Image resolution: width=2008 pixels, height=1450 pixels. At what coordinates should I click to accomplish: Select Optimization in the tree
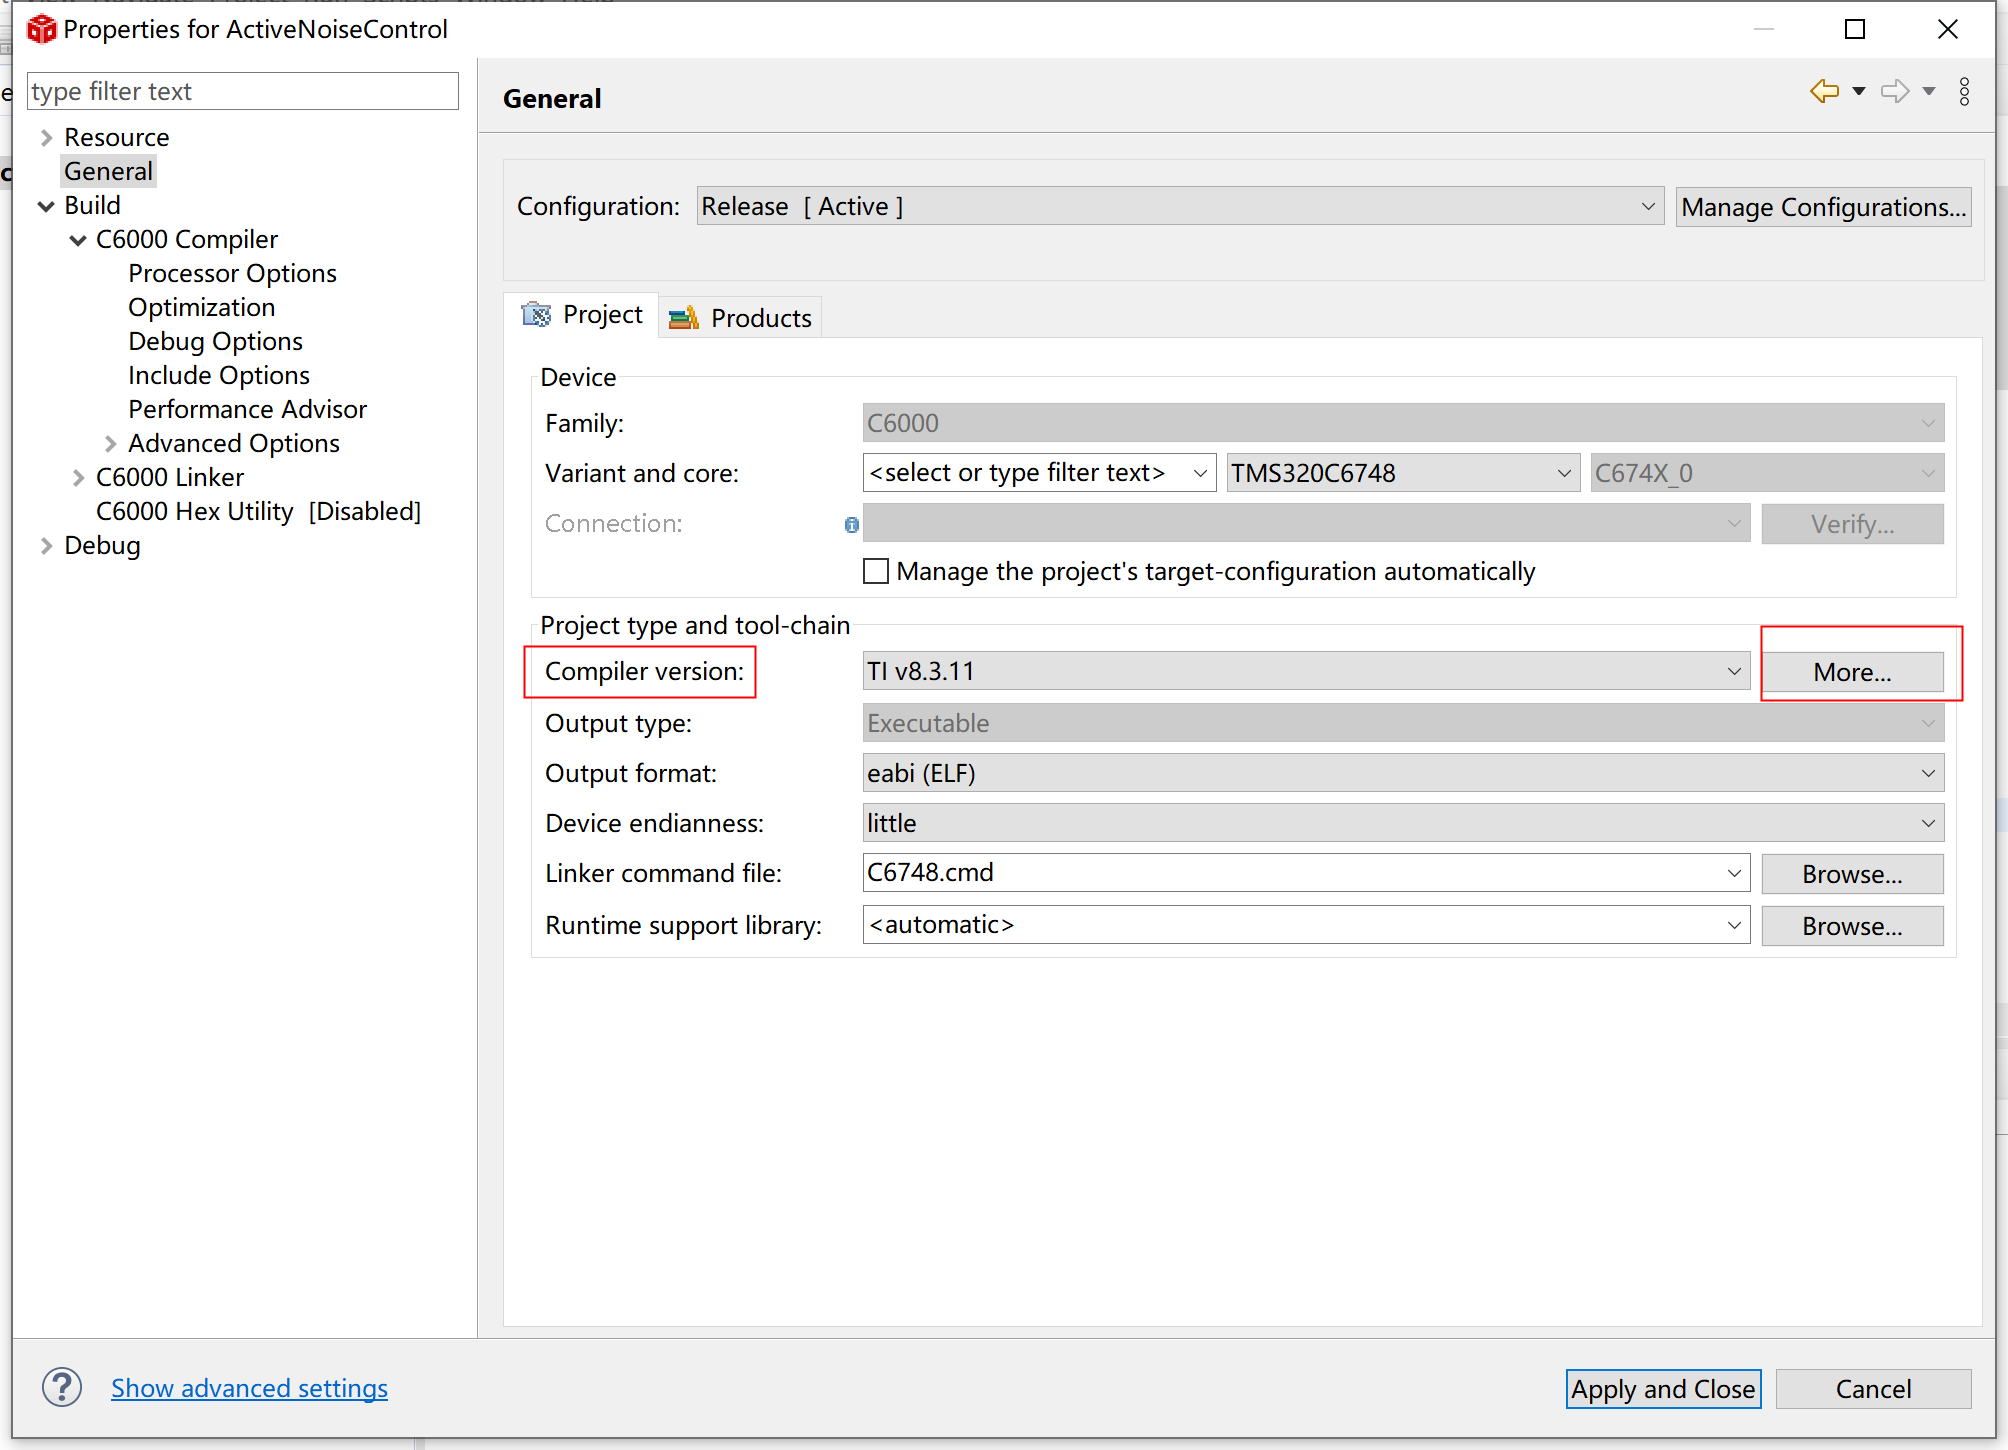[201, 307]
